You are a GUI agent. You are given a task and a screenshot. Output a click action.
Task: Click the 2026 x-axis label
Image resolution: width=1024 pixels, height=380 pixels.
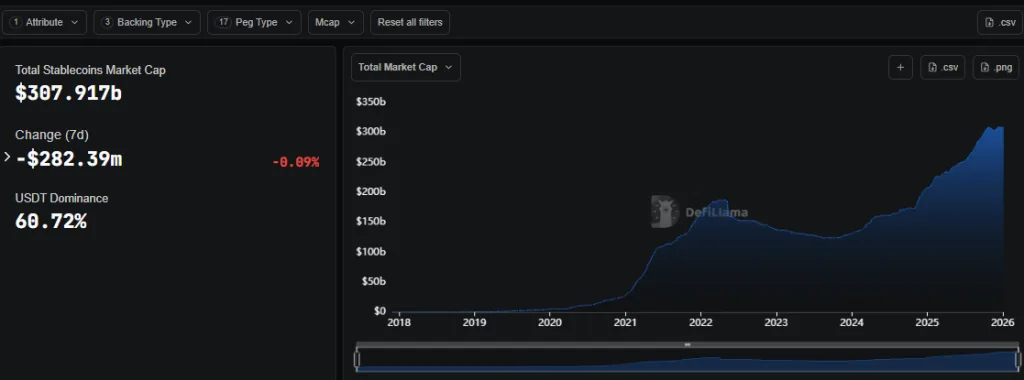pos(1002,323)
